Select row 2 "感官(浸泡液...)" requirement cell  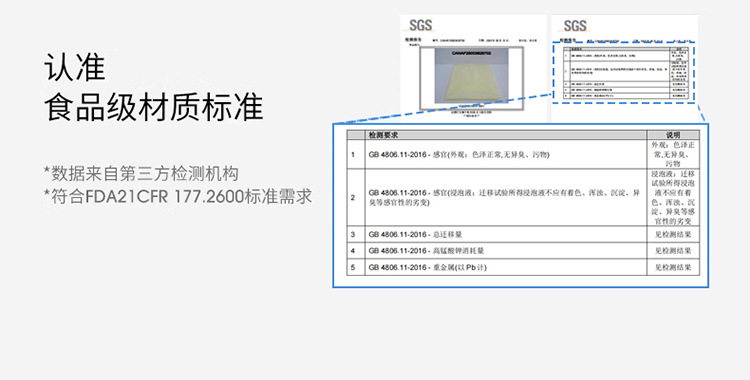(x=506, y=197)
